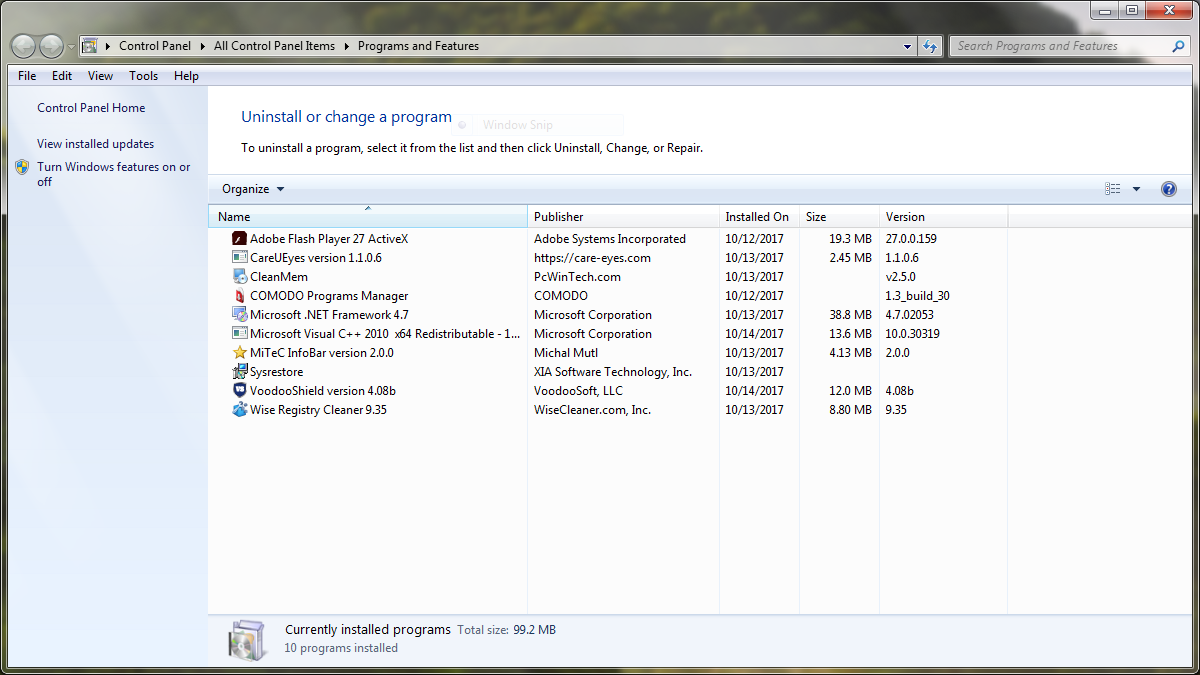
Task: Open the Tools menu
Action: pos(143,76)
